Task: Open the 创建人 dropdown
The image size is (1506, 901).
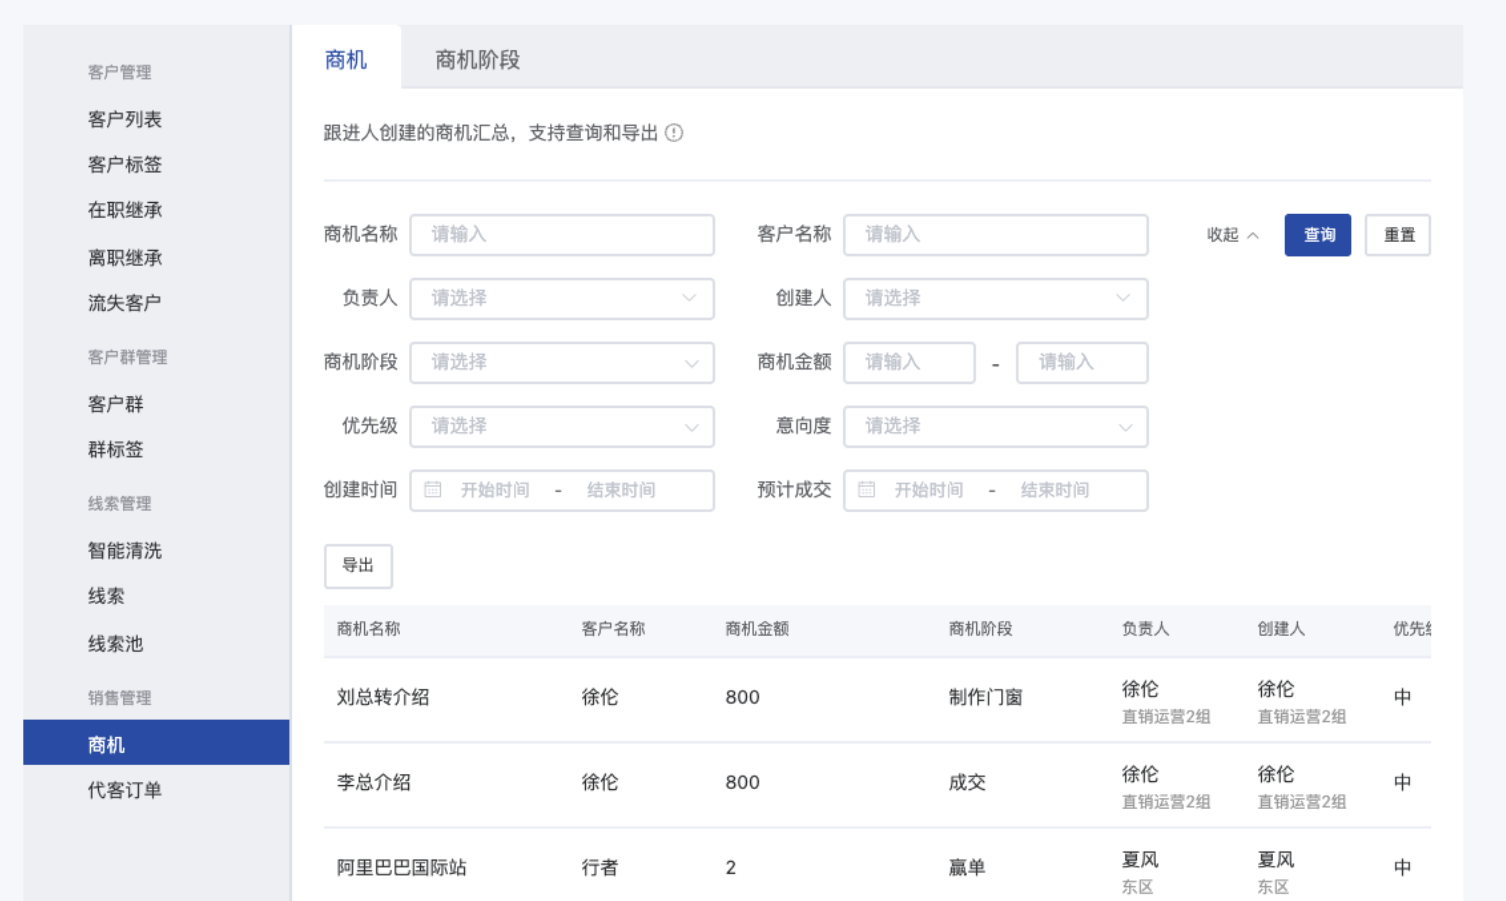Action: pos(996,299)
